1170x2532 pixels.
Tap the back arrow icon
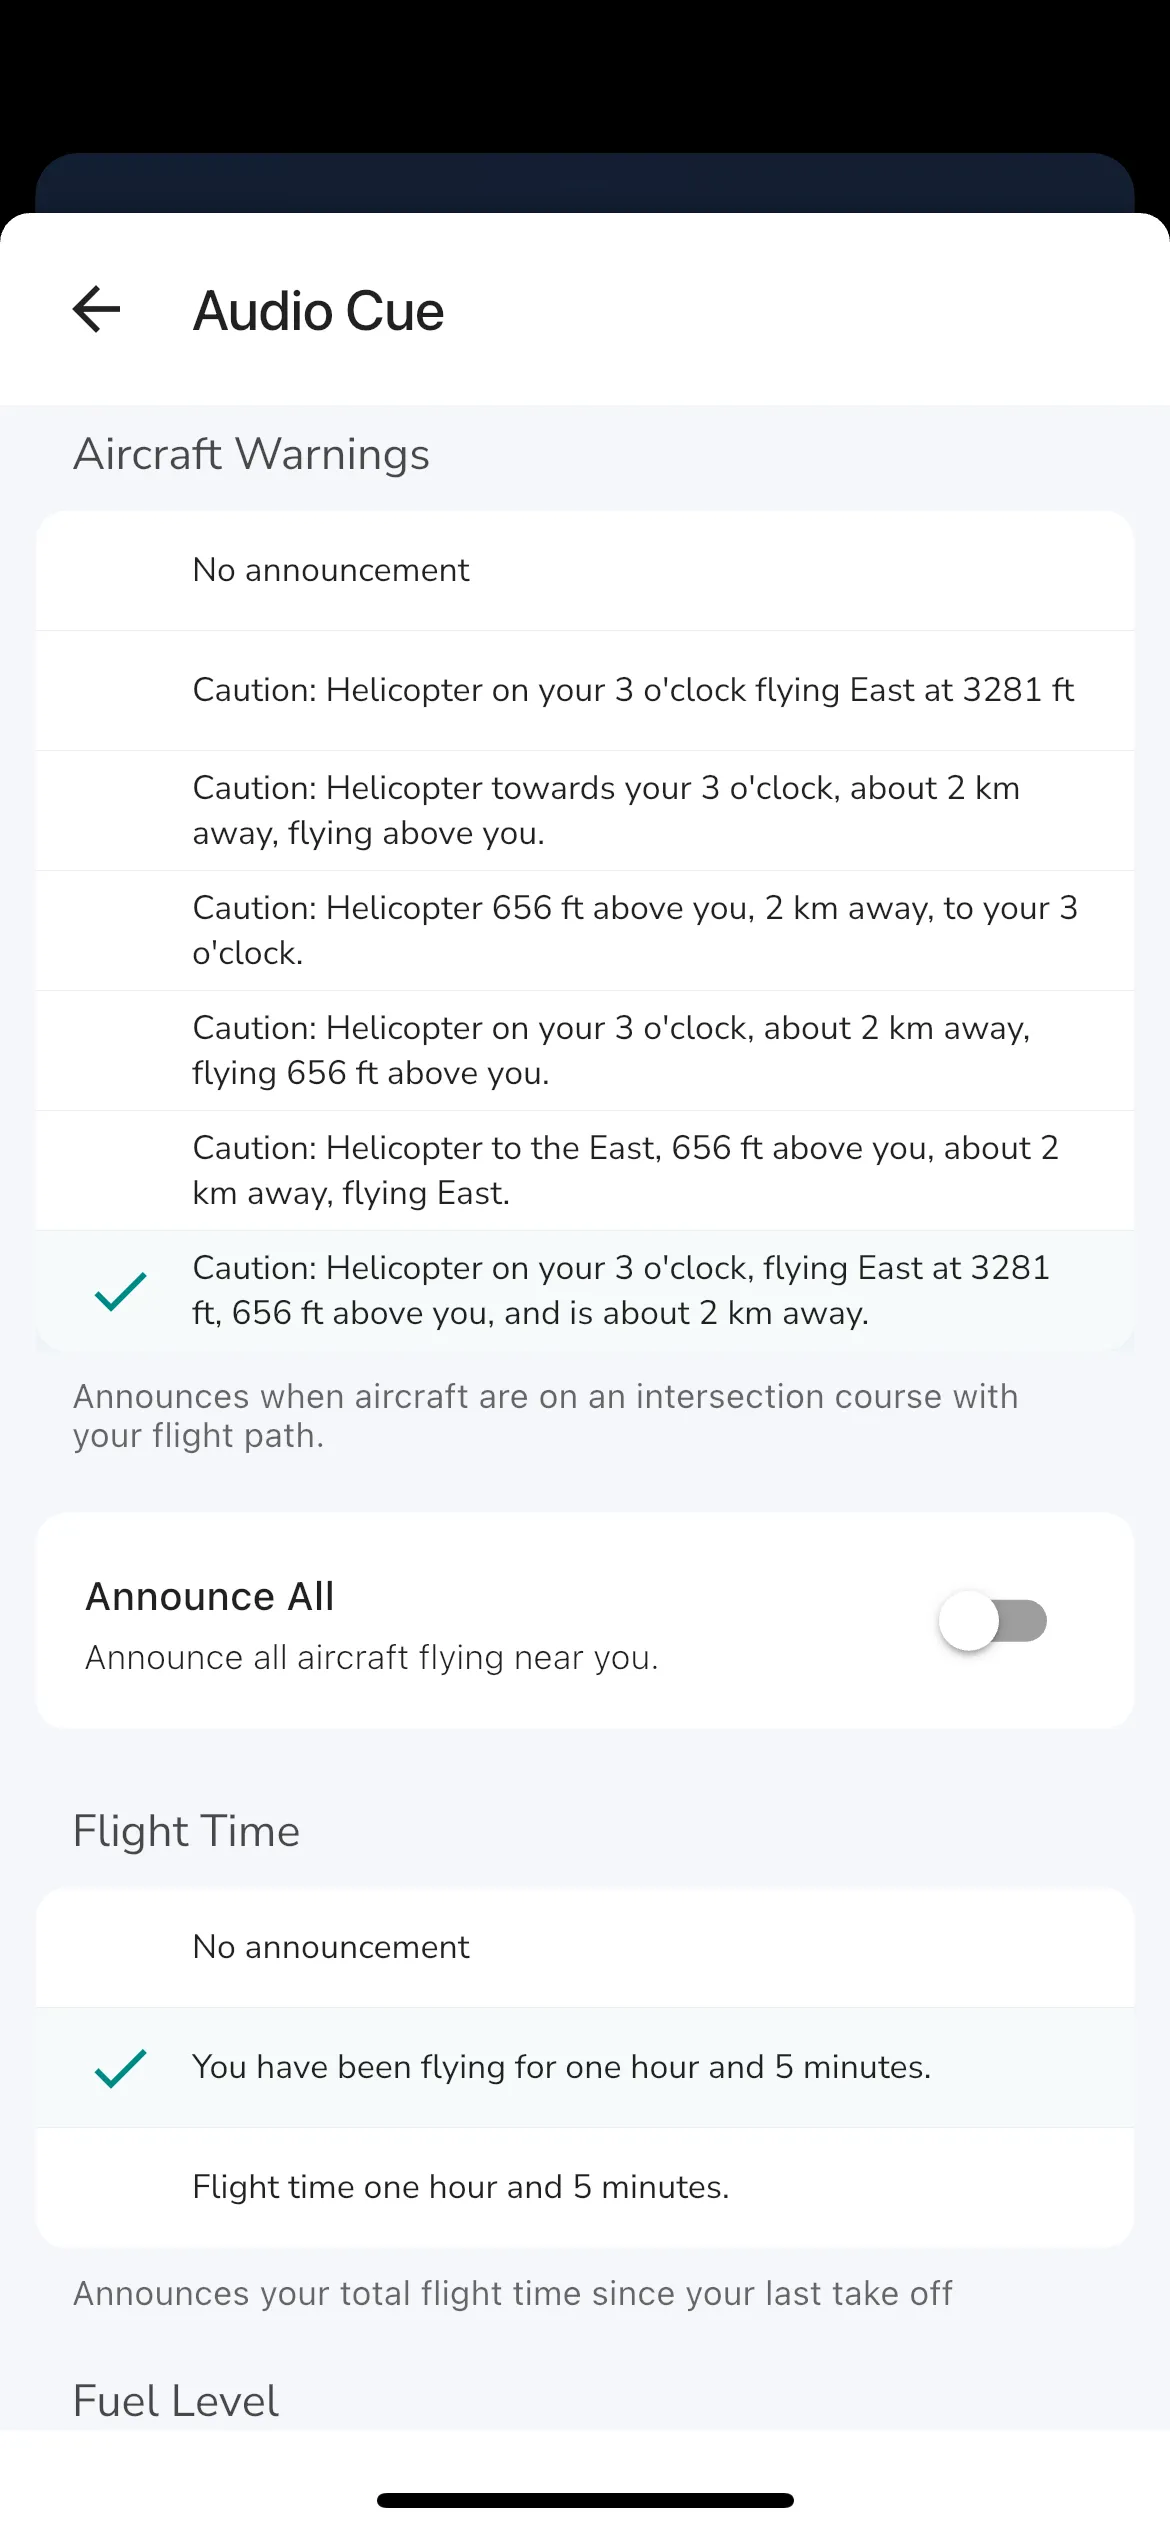point(97,309)
